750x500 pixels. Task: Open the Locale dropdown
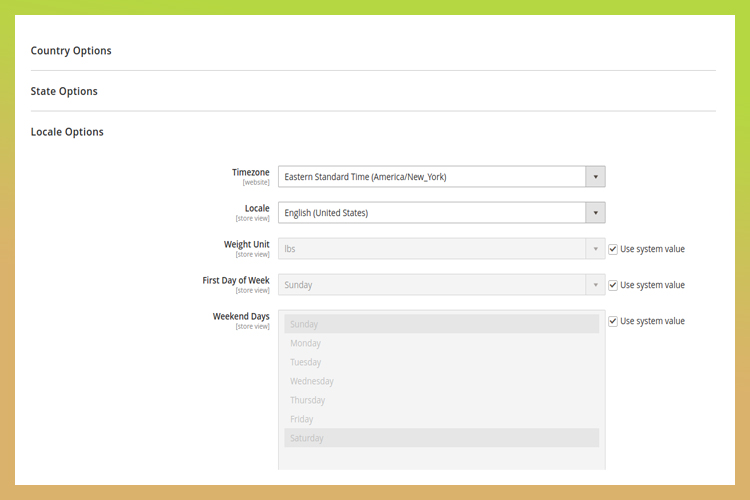(x=432, y=213)
